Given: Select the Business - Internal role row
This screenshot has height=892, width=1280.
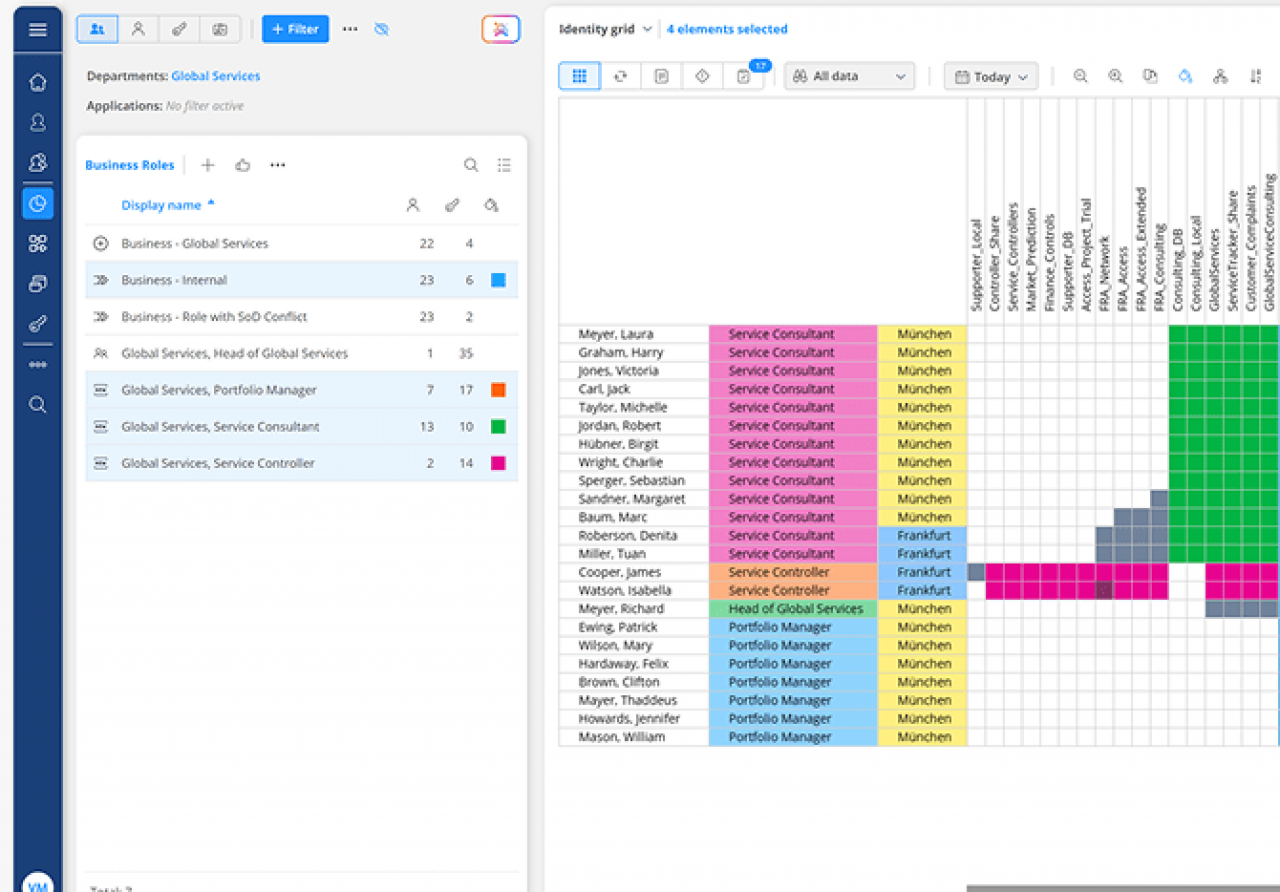Looking at the screenshot, I should point(250,280).
